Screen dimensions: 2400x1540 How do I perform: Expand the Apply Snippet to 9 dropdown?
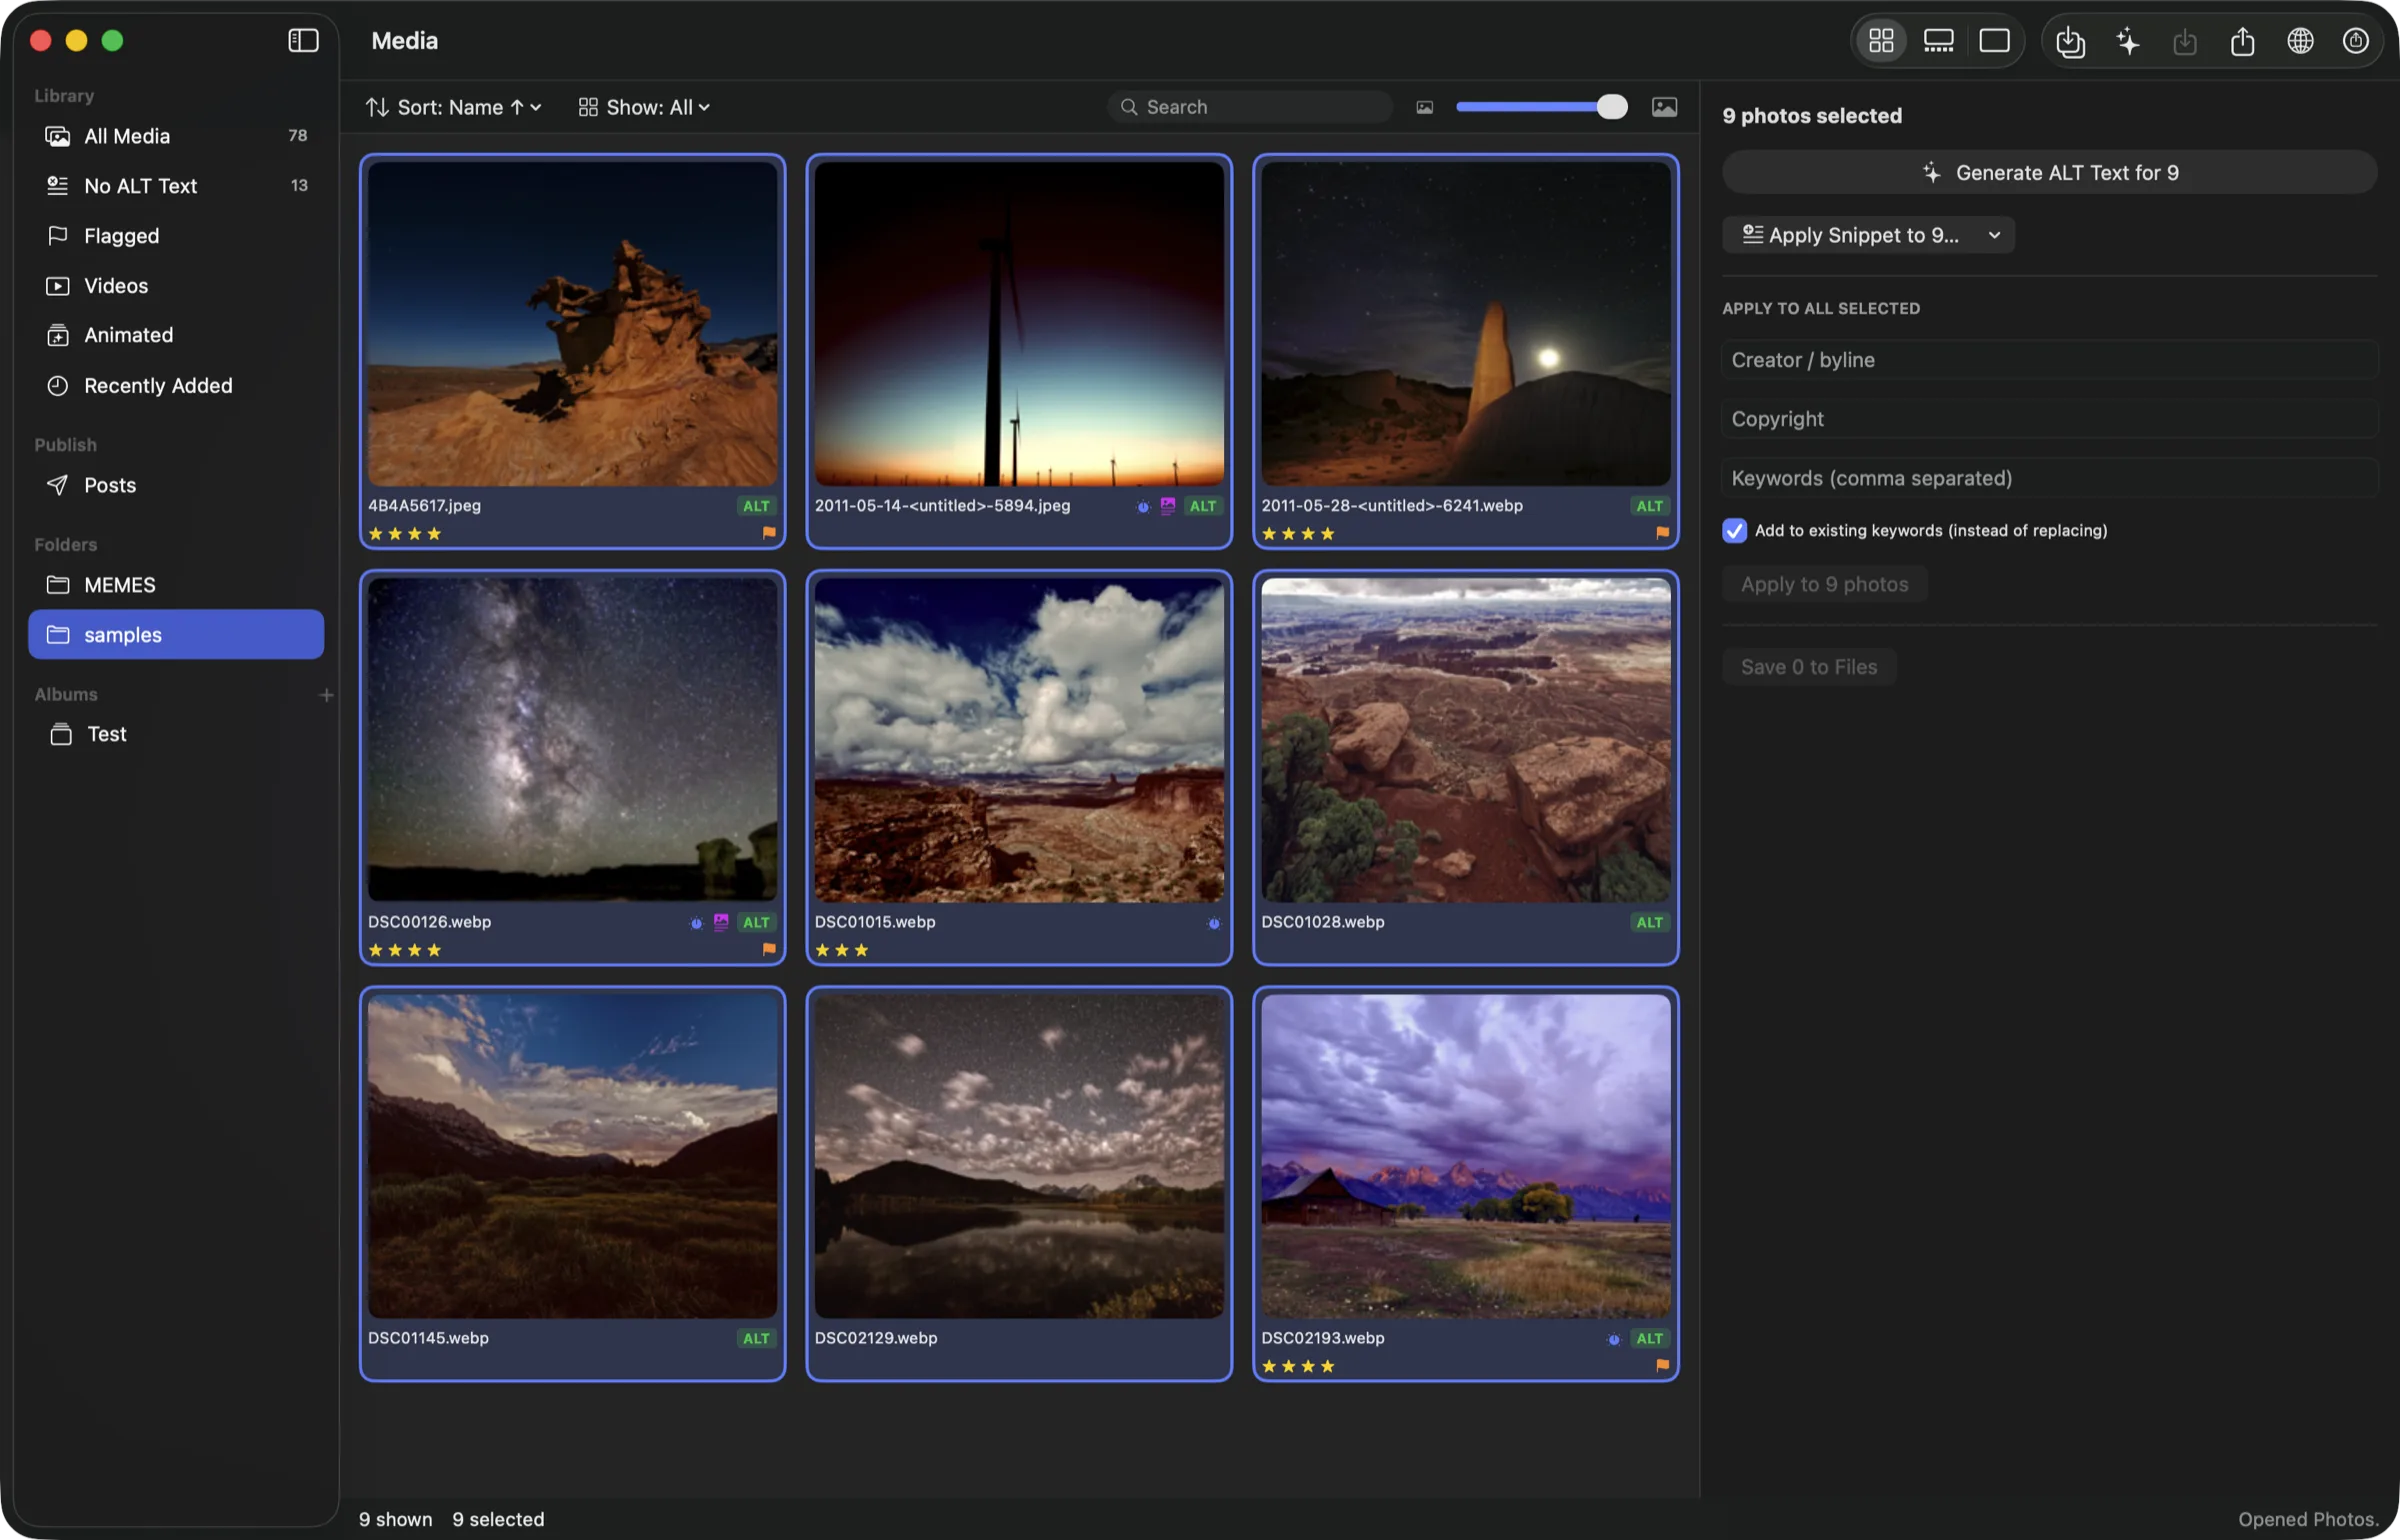point(1867,235)
